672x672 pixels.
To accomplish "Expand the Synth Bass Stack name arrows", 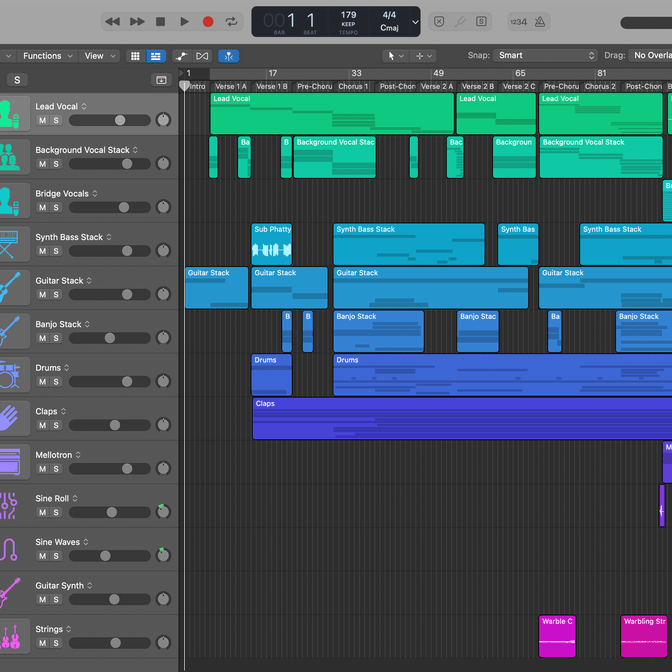I will [109, 237].
